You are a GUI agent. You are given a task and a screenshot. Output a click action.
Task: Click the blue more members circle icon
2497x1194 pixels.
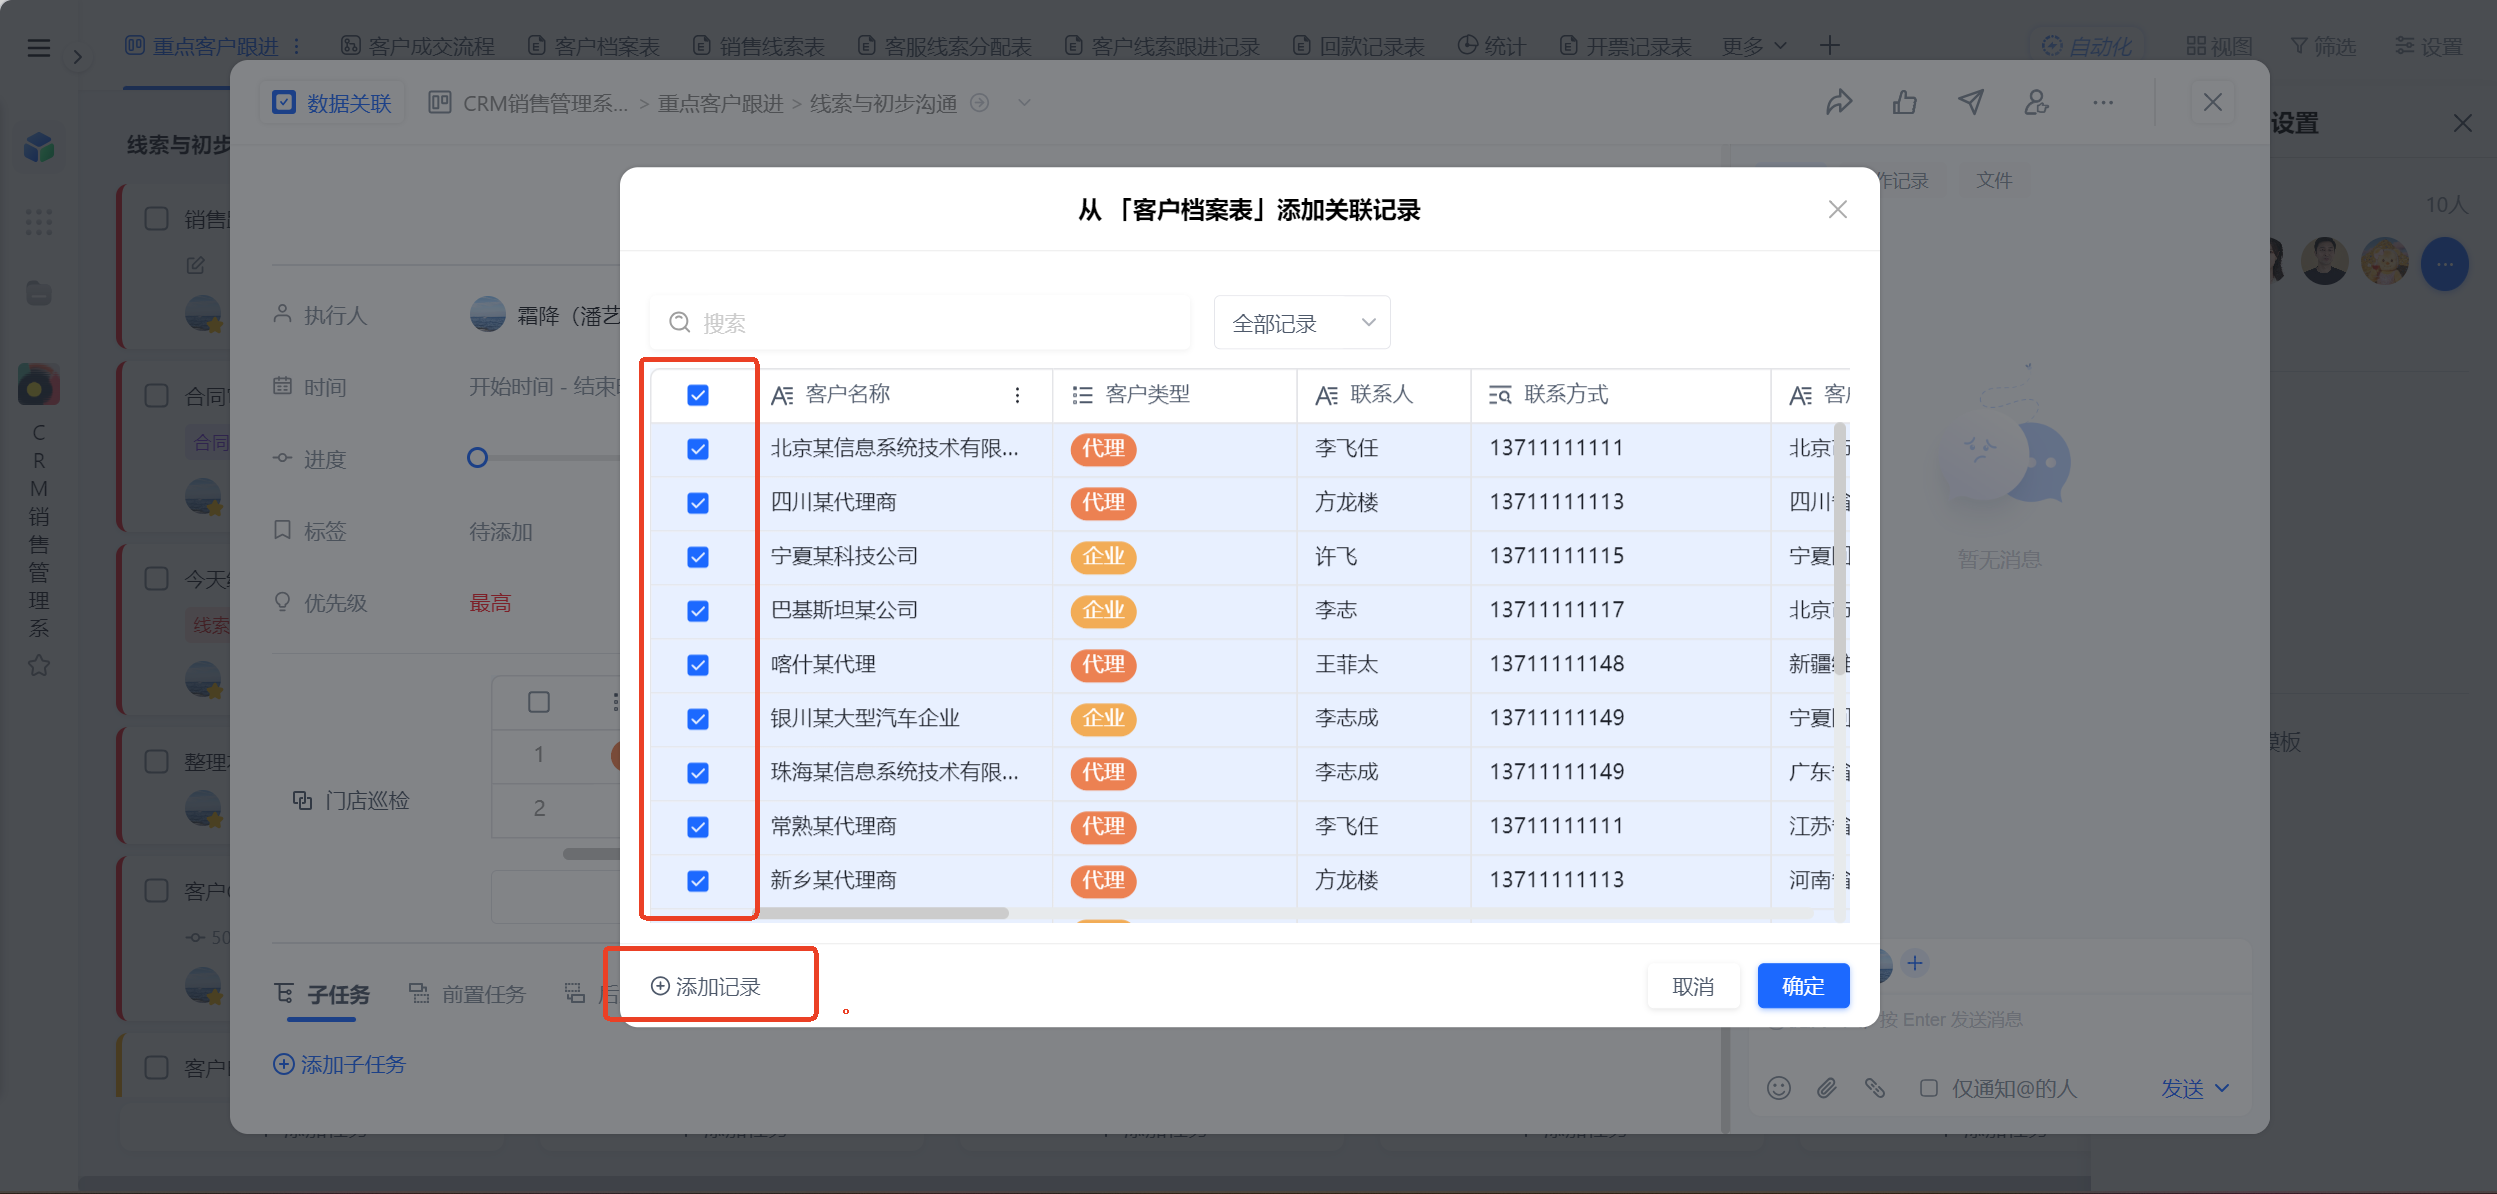[x=2444, y=264]
